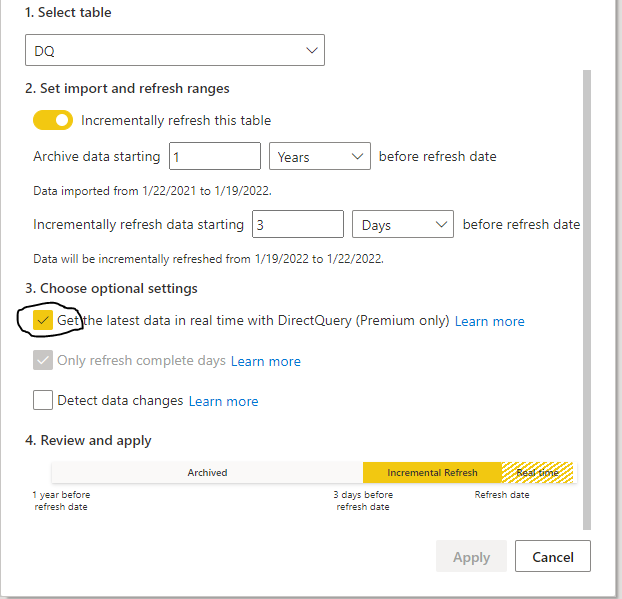Enable the Detect data changes checkbox

pyautogui.click(x=43, y=401)
